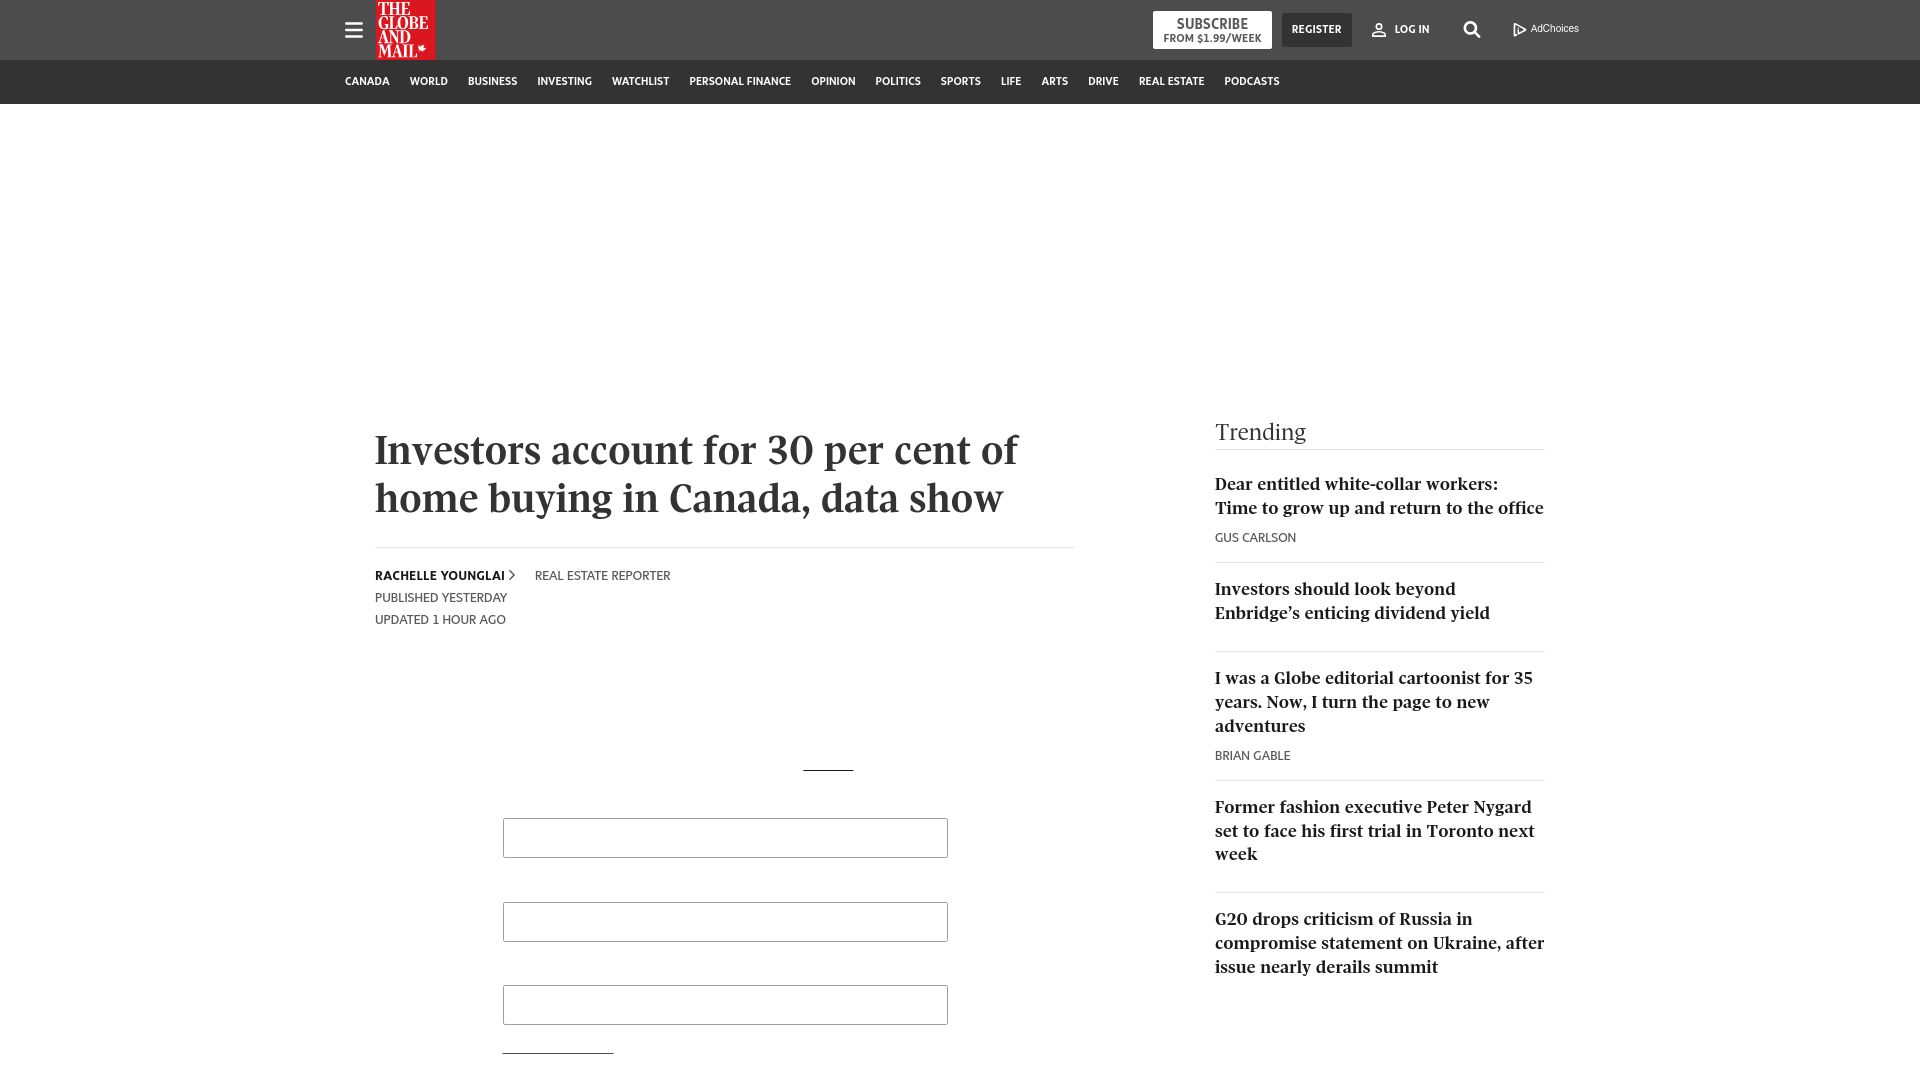The width and height of the screenshot is (1920, 1080).
Task: Open the Politics section
Action: [898, 81]
